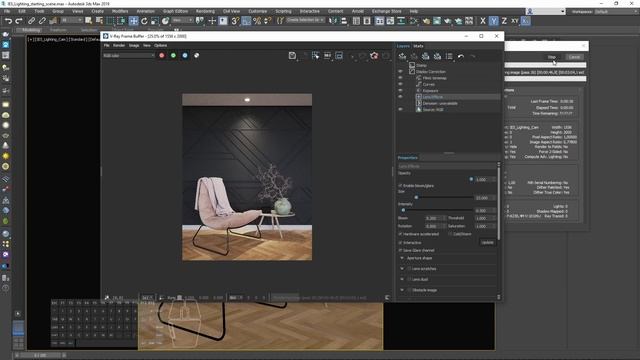Select the Denoiser: unavailable layer

pos(440,103)
